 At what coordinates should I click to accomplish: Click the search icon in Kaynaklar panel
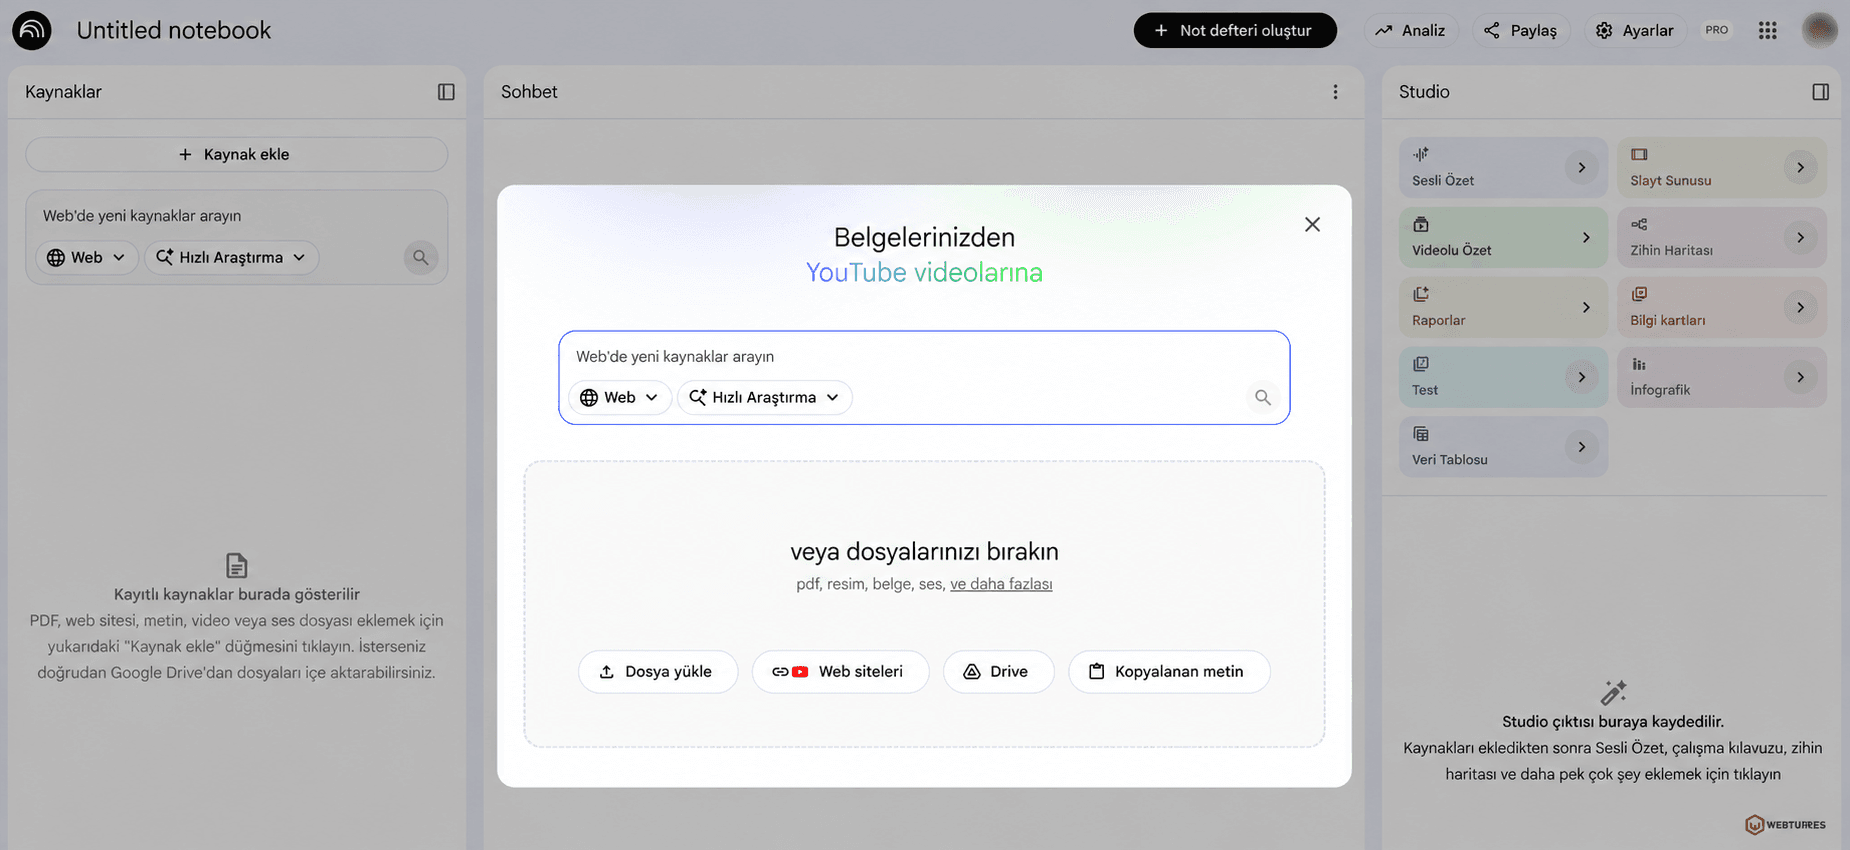[421, 258]
